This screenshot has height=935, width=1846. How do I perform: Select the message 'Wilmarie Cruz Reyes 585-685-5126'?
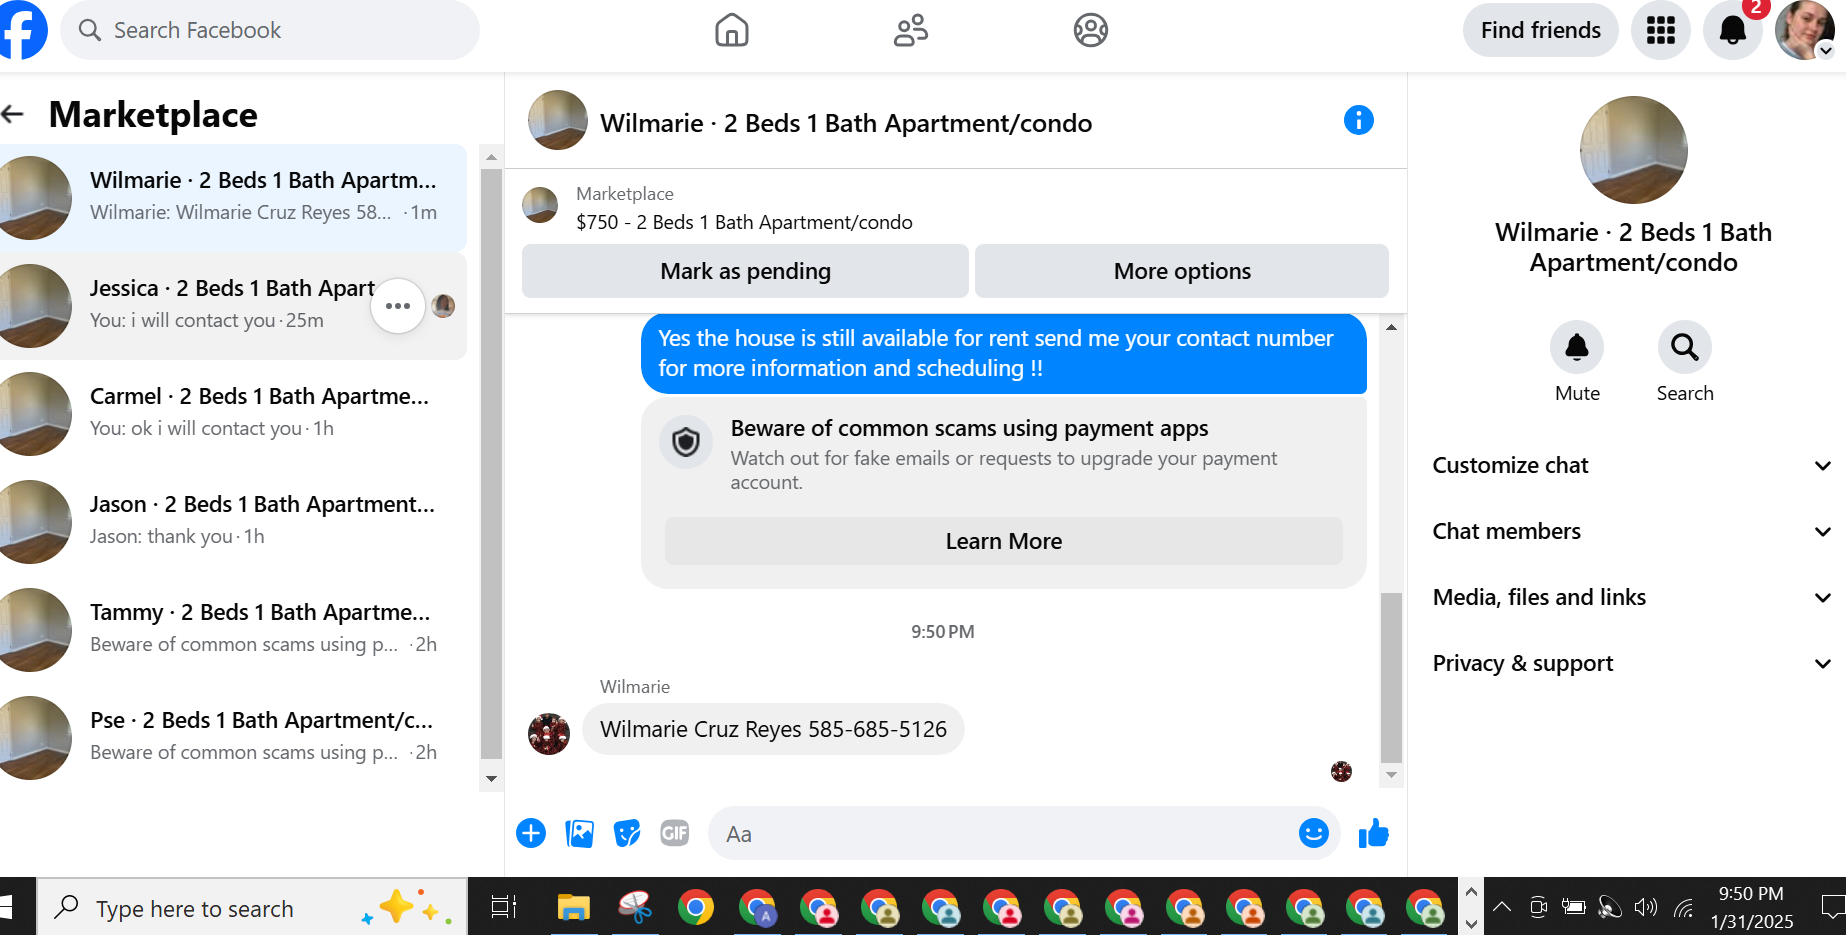pos(773,729)
